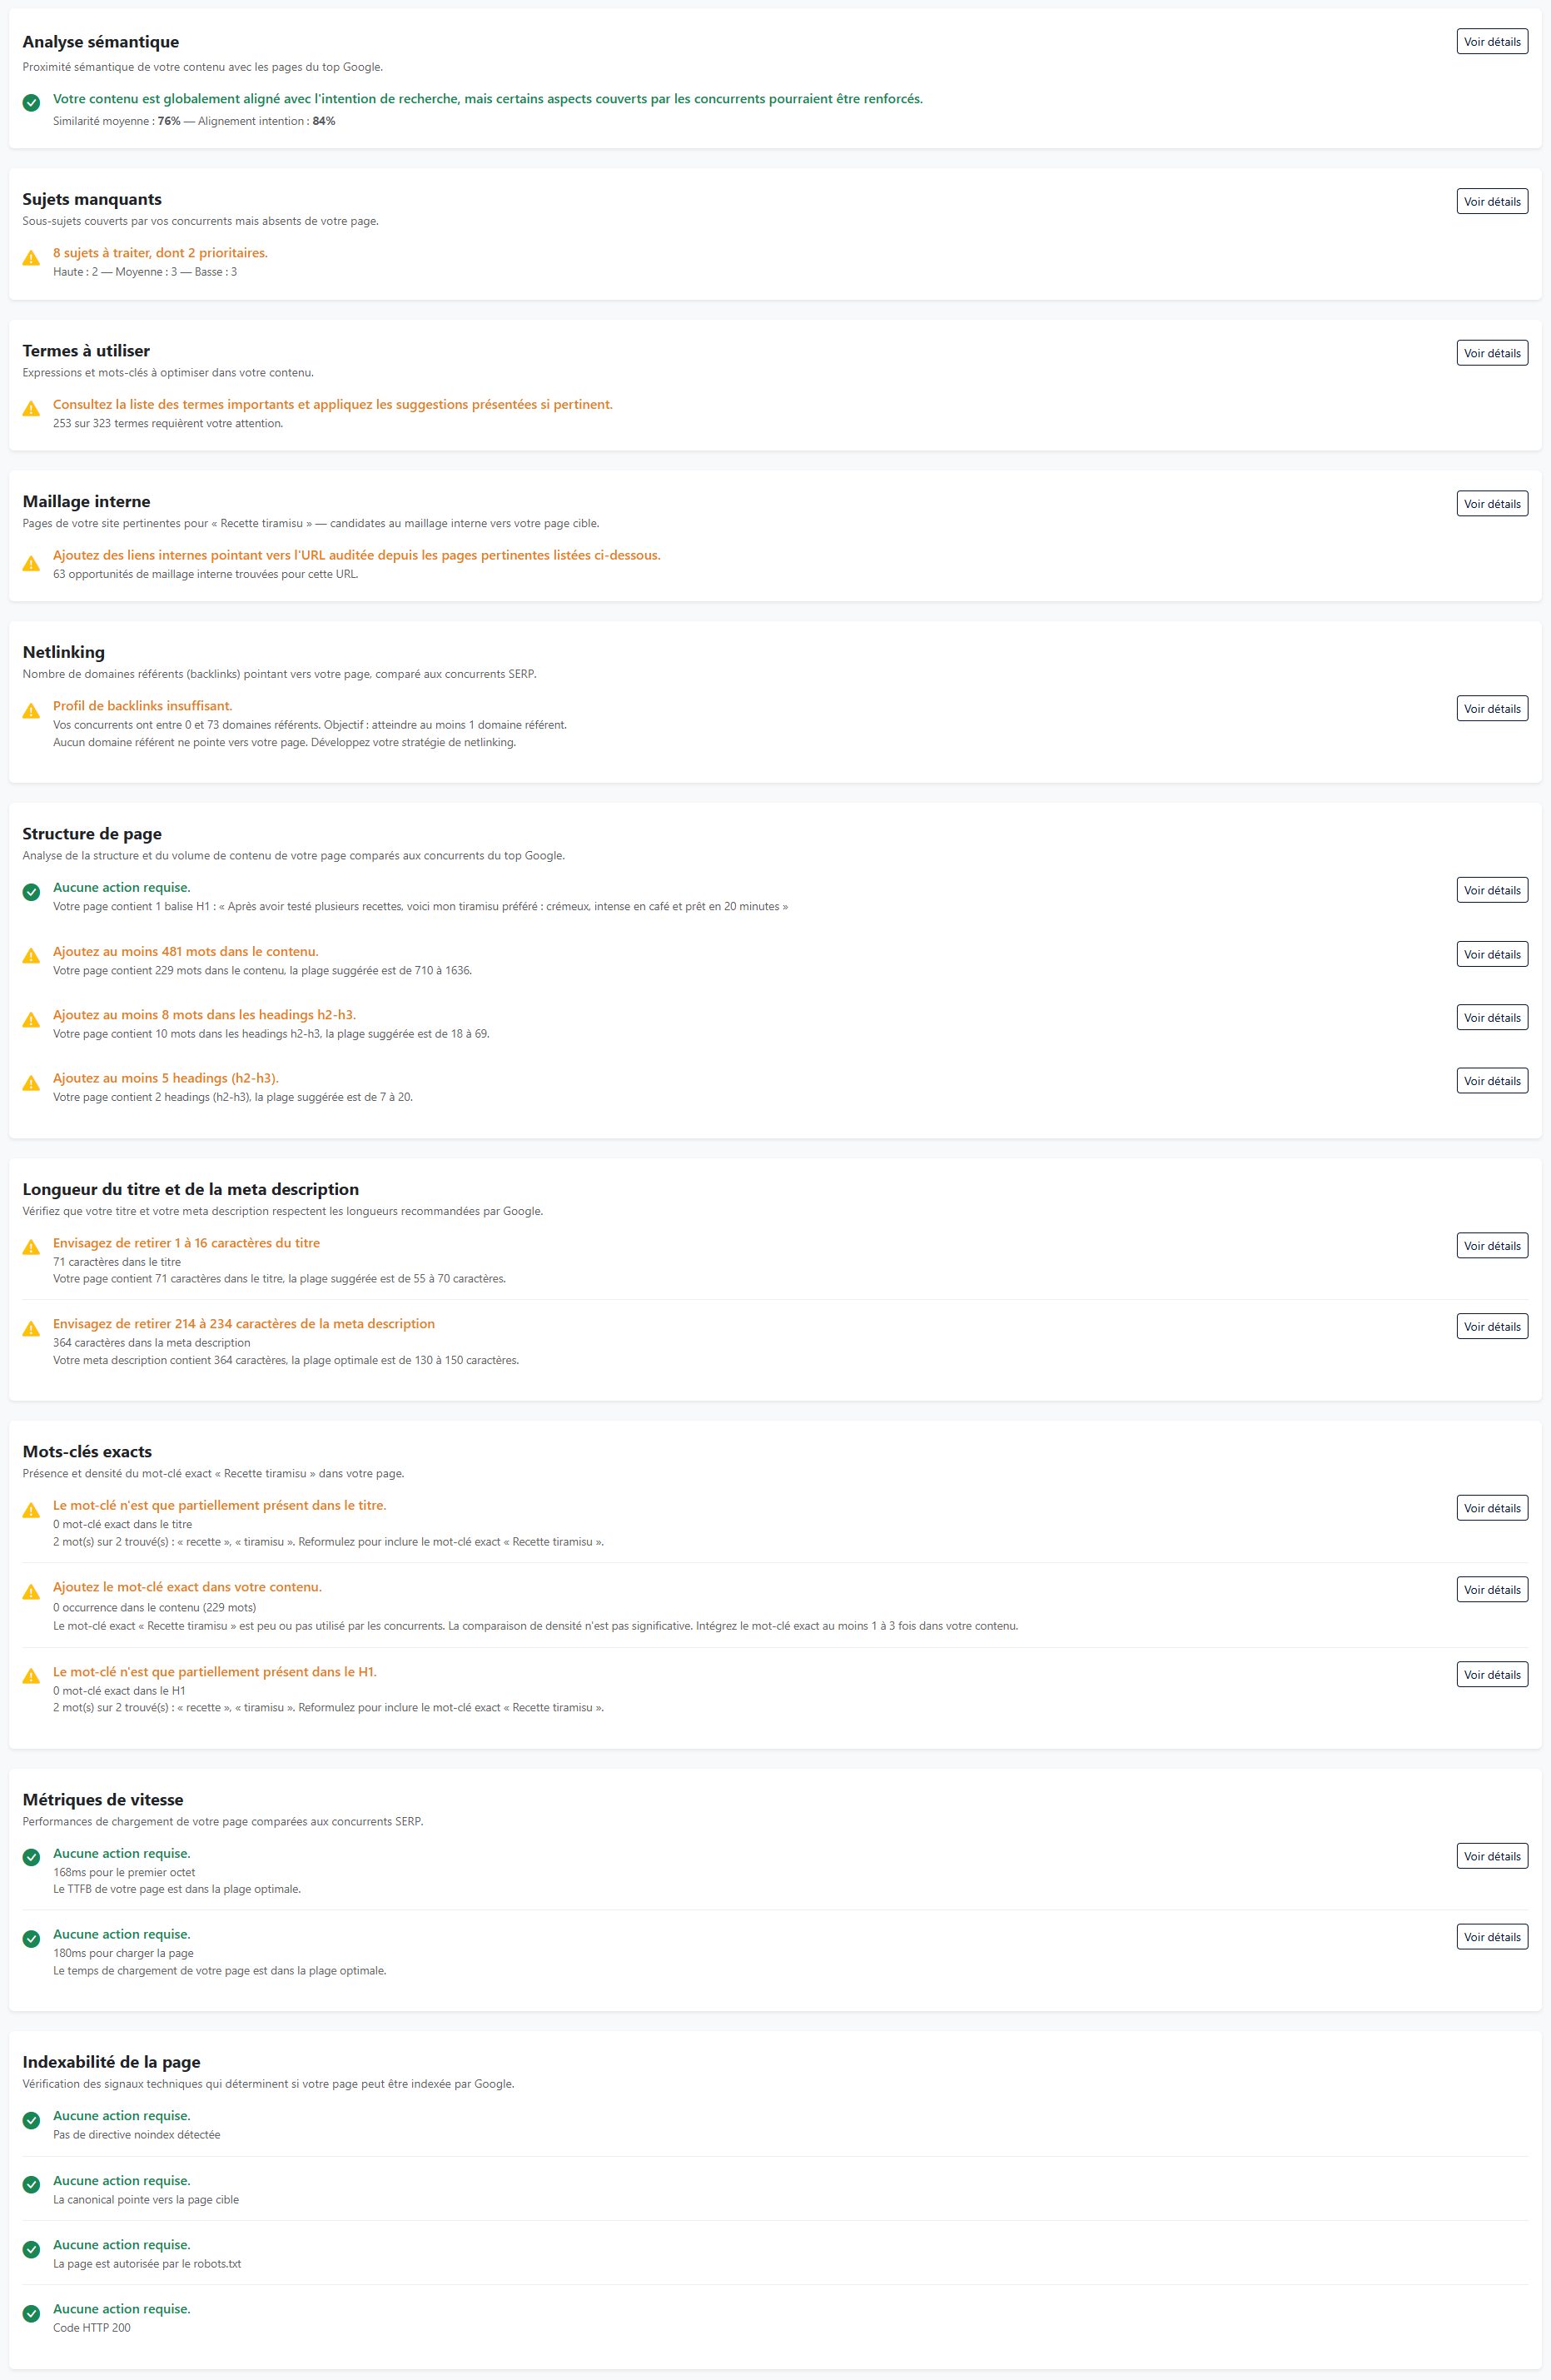Open Voir détails for meta description length
Image resolution: width=1551 pixels, height=2380 pixels.
pyautogui.click(x=1492, y=1326)
